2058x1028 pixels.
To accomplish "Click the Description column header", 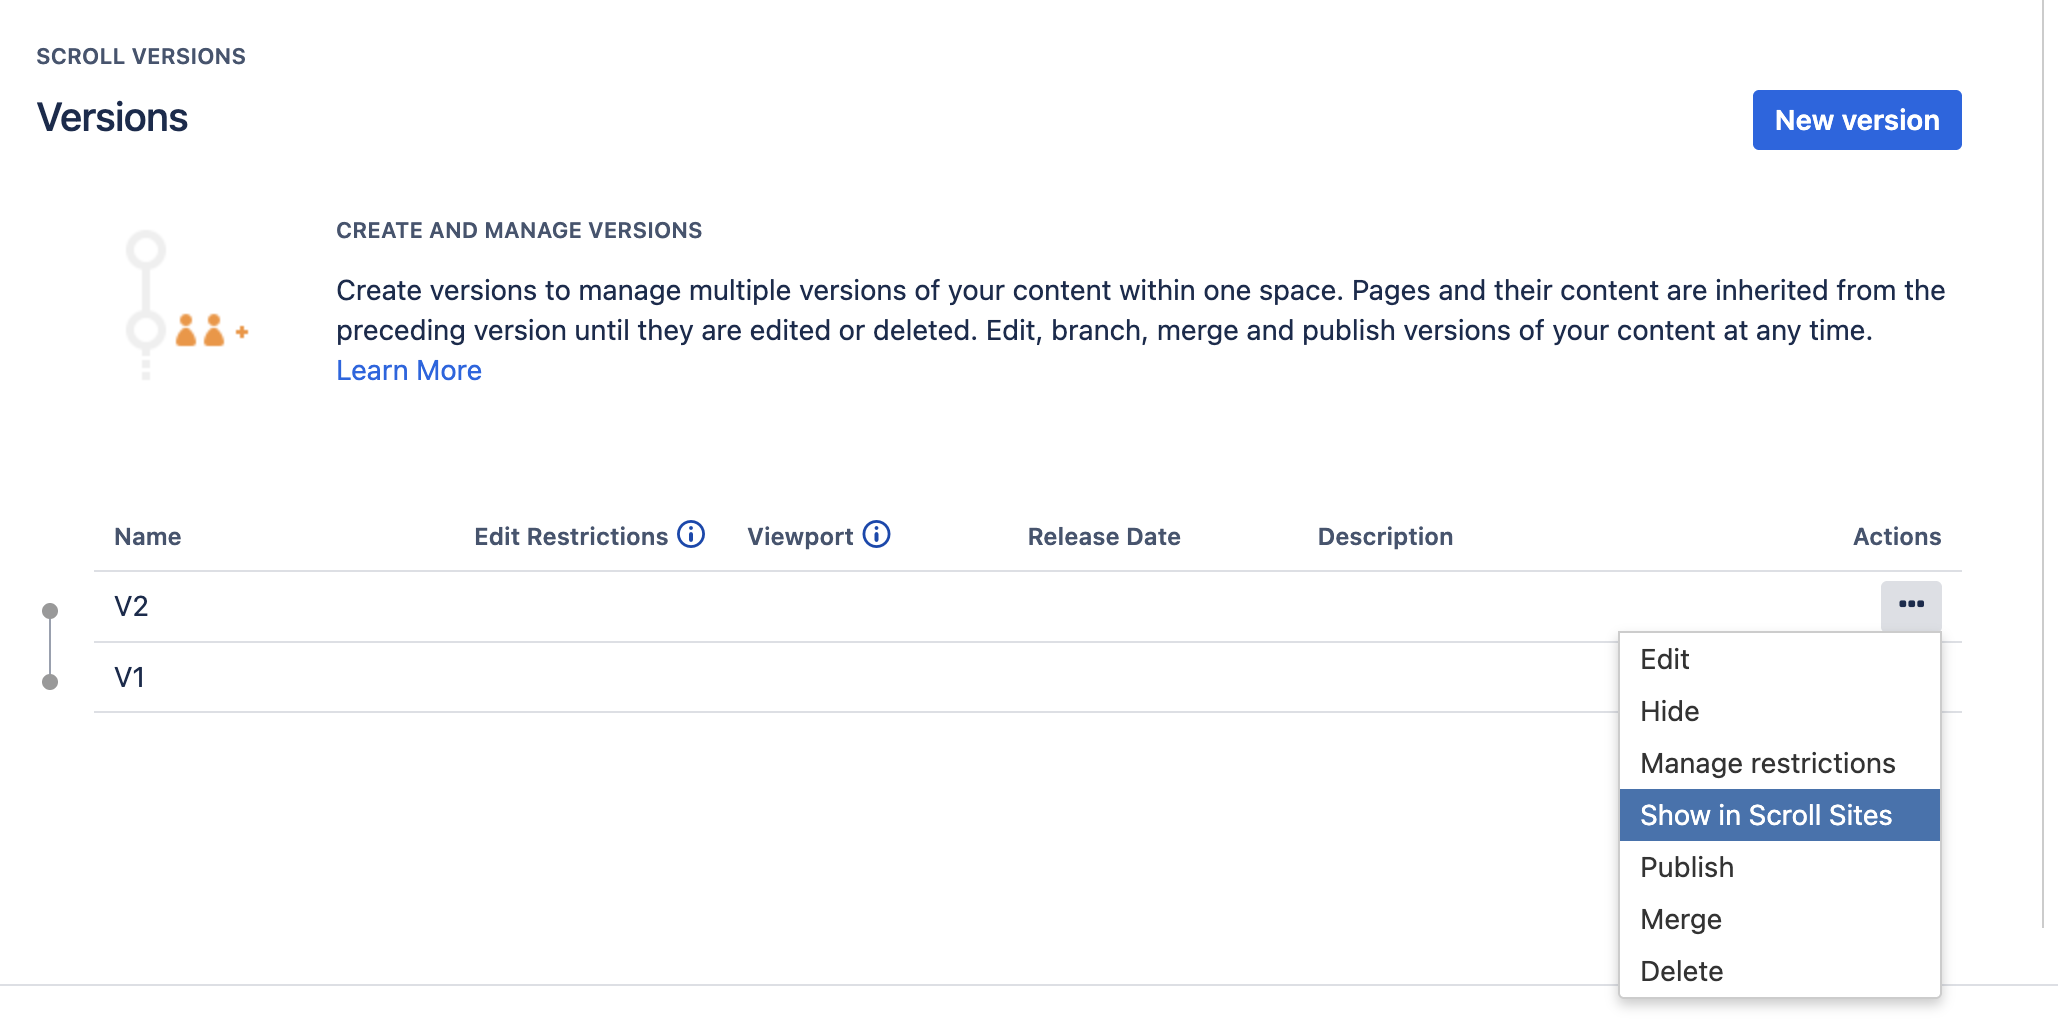I will point(1385,537).
